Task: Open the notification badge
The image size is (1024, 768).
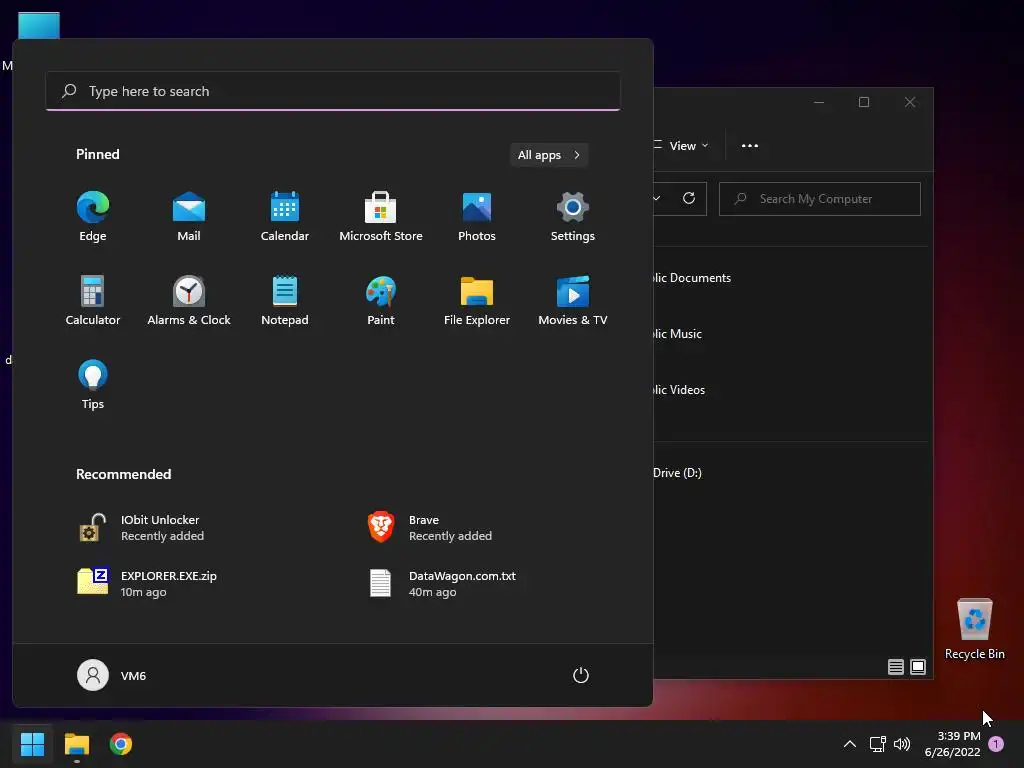Action: (996, 744)
